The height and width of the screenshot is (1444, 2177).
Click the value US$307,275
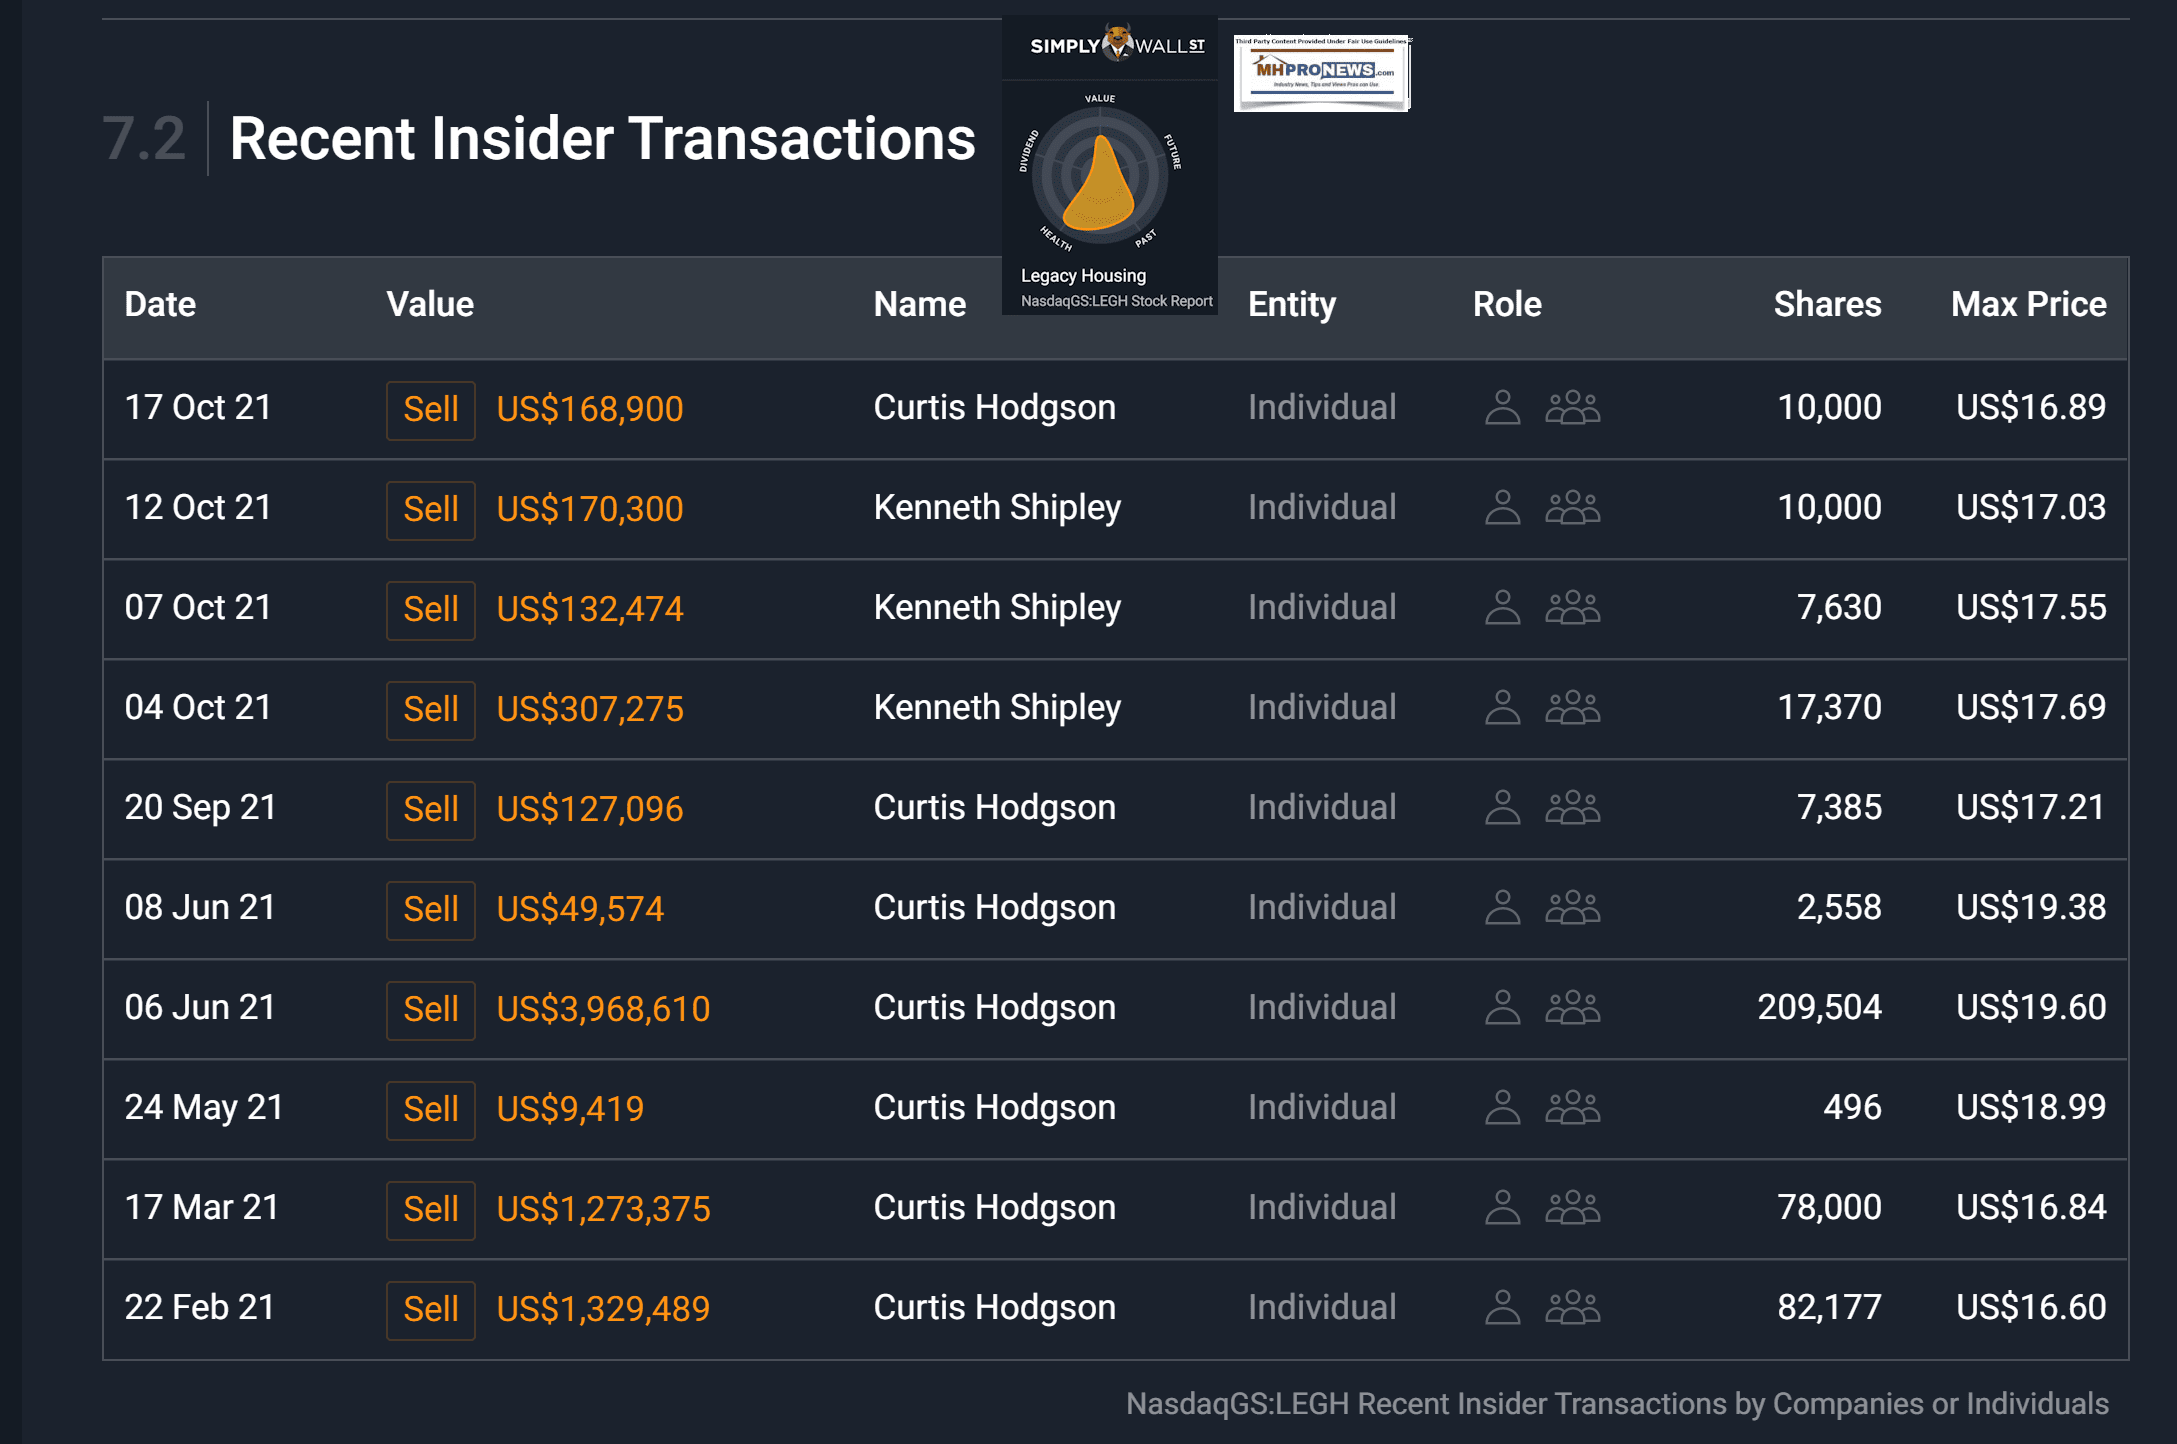(590, 709)
